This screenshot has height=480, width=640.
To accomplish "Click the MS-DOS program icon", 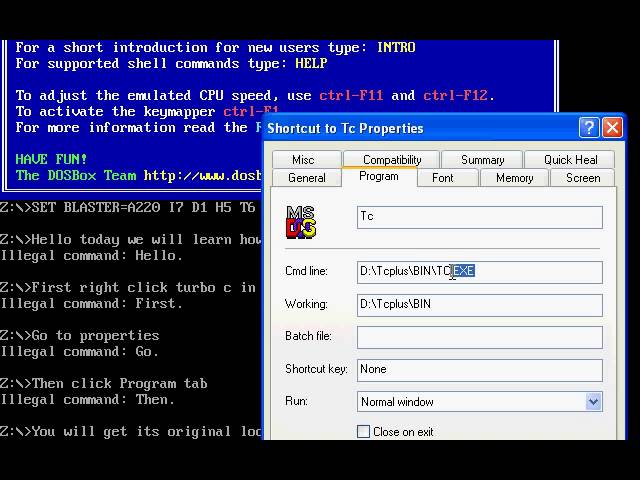I will point(301,222).
